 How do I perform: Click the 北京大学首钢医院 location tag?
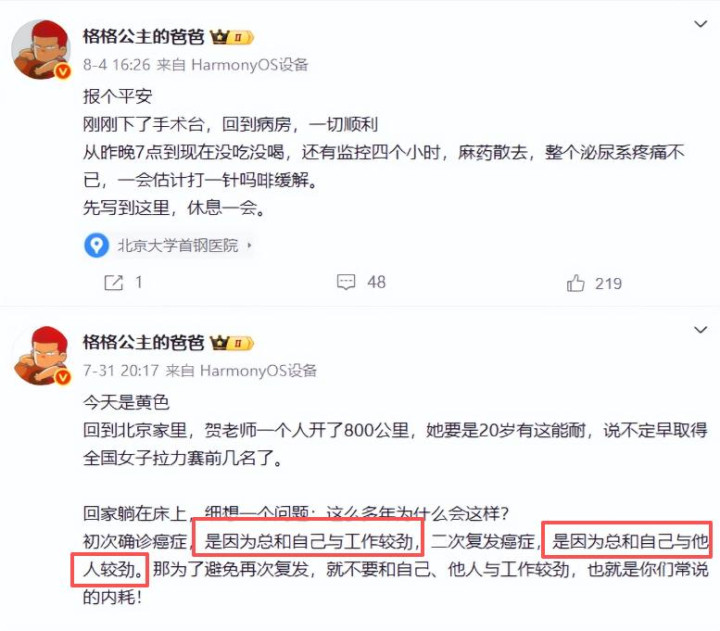[169, 245]
